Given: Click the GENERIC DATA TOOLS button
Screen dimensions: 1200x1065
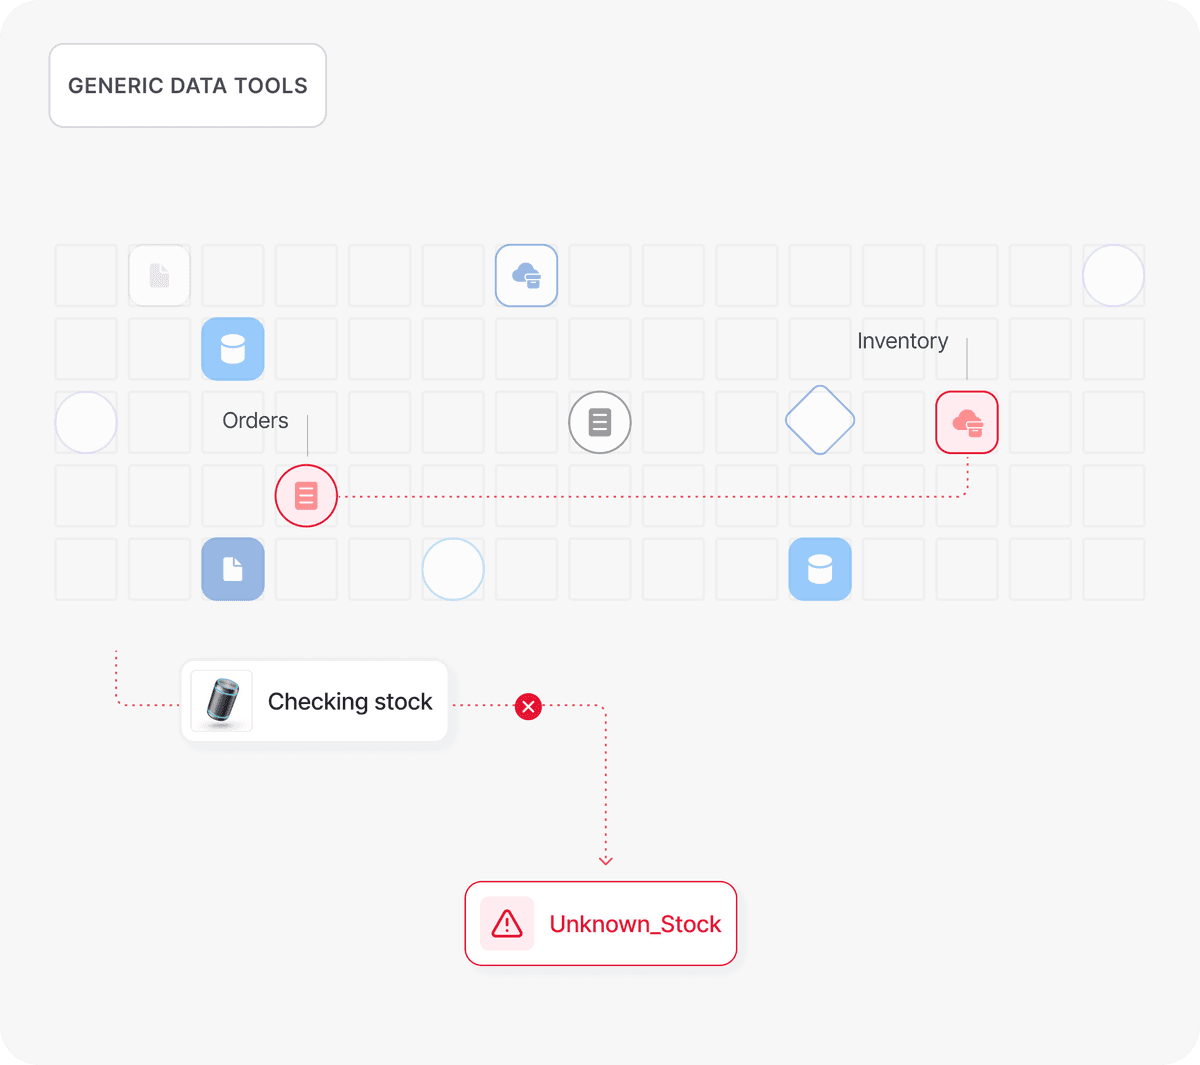Looking at the screenshot, I should click(x=188, y=86).
